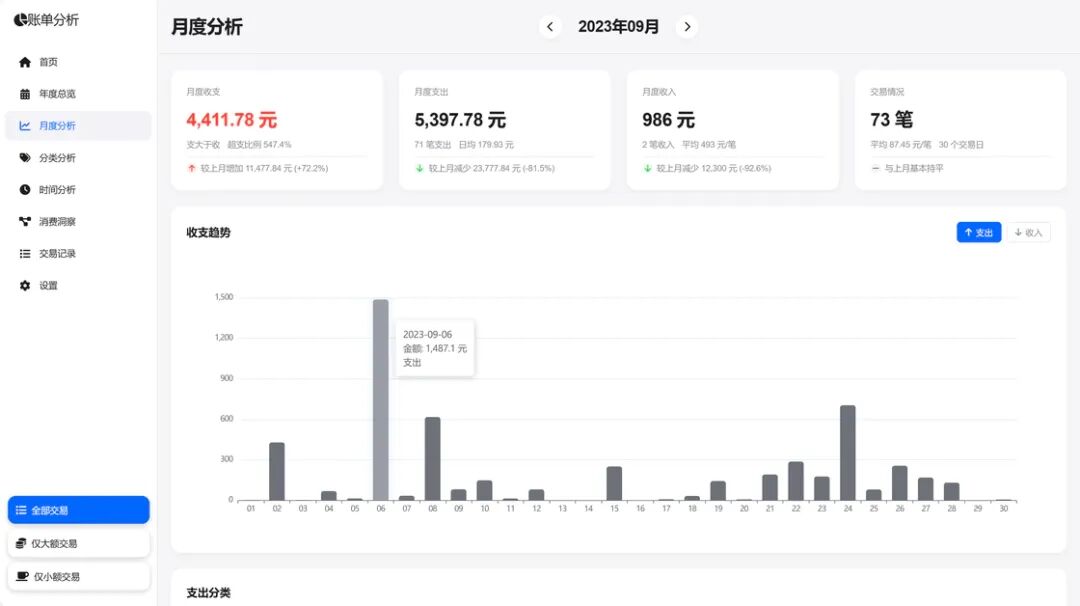Click the bar for day 24
The image size is (1080, 606).
pos(848,452)
